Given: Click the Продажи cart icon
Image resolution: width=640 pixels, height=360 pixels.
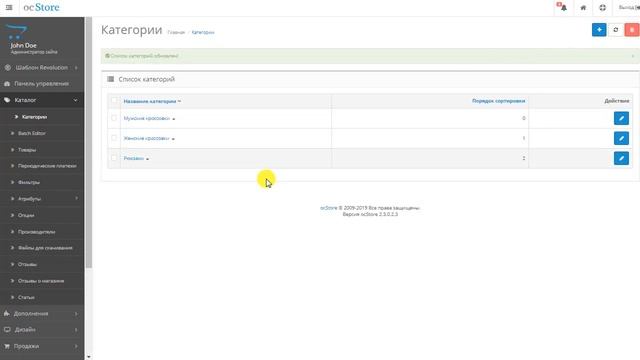Looking at the screenshot, I should pyautogui.click(x=7, y=346).
